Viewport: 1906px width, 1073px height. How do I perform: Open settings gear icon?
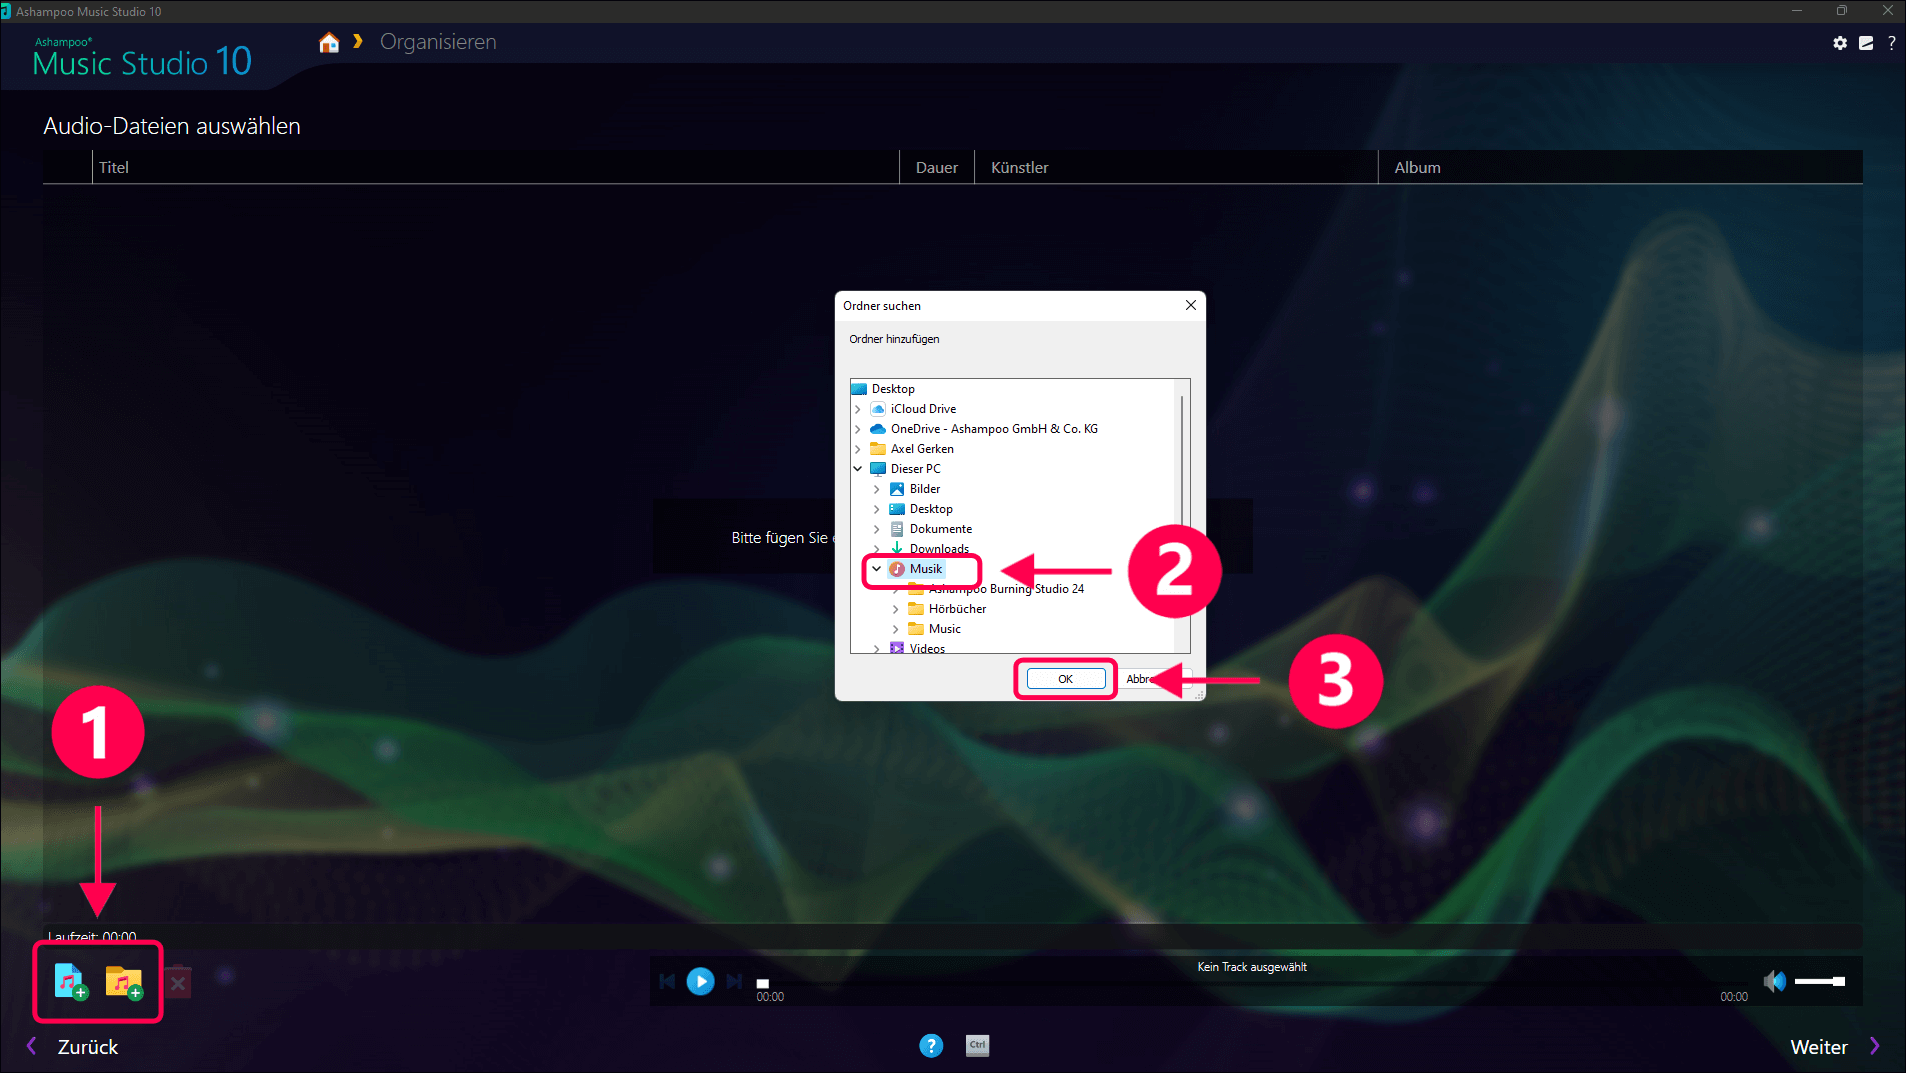(x=1840, y=43)
